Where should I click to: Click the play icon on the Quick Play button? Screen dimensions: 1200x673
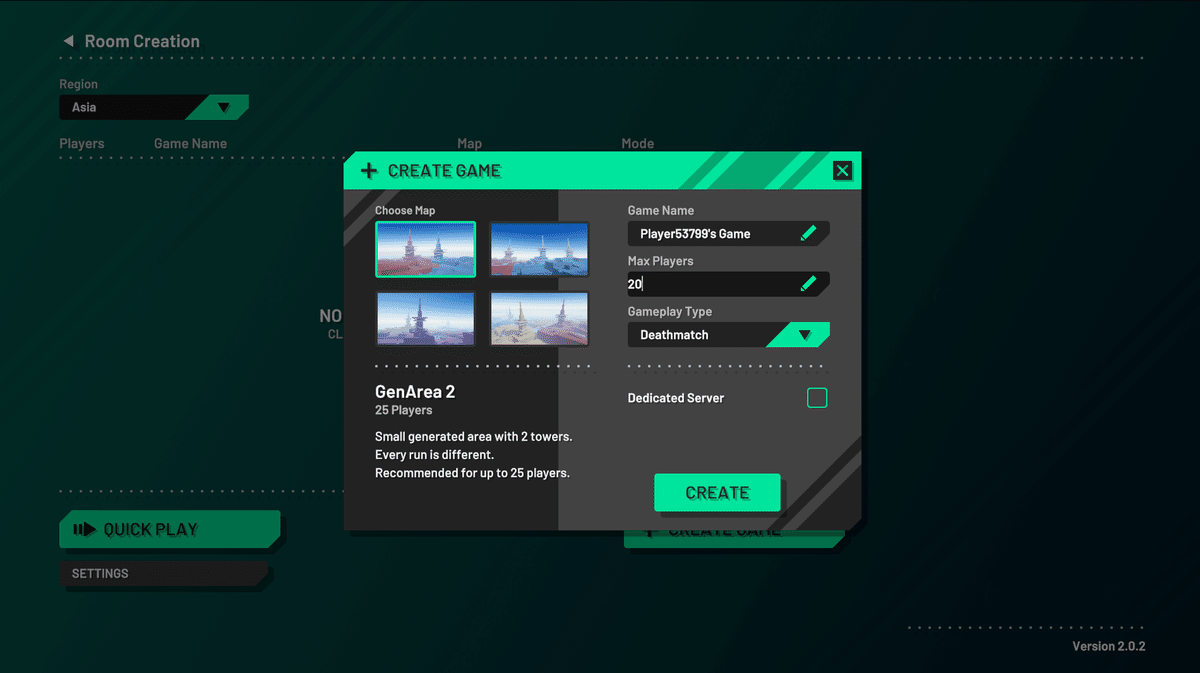coord(86,529)
